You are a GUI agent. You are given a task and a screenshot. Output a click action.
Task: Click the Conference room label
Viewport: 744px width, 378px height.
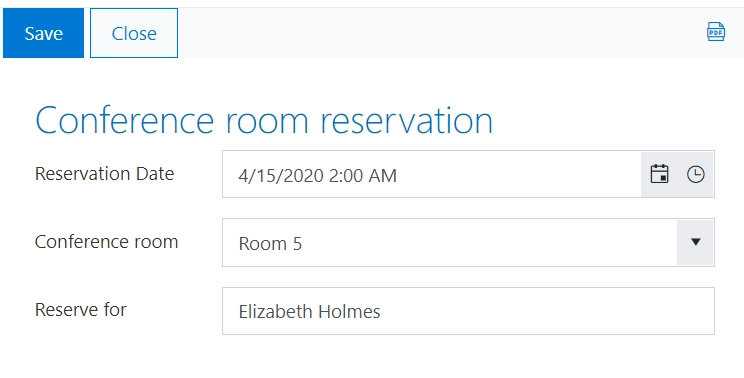click(x=106, y=242)
